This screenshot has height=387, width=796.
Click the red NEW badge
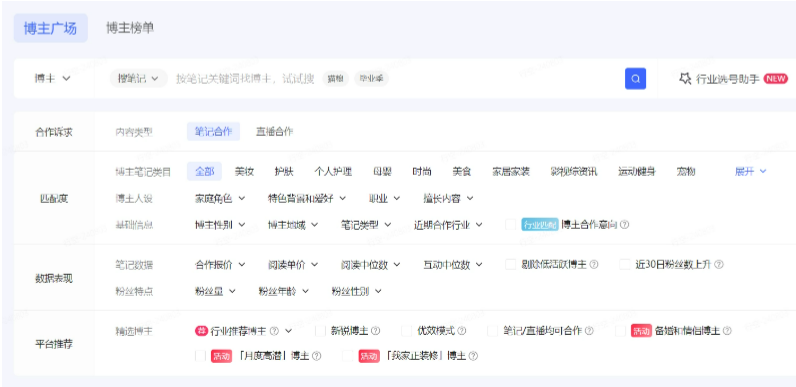click(776, 79)
